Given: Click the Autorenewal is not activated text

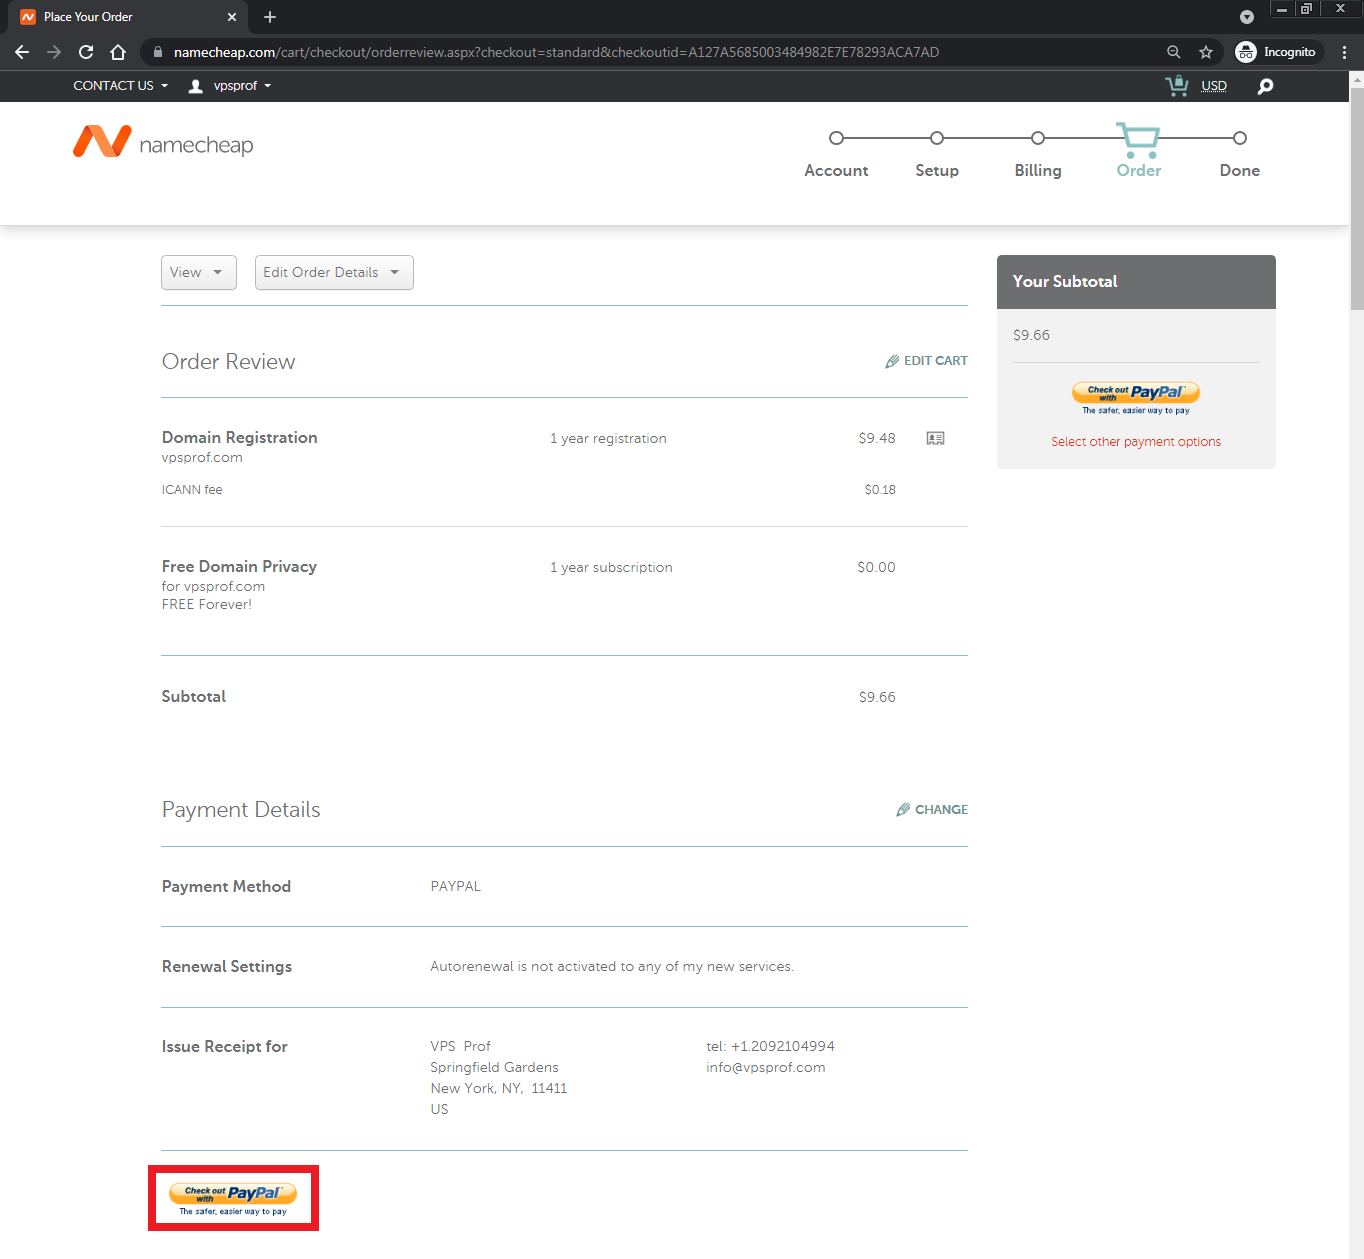Looking at the screenshot, I should click(612, 967).
